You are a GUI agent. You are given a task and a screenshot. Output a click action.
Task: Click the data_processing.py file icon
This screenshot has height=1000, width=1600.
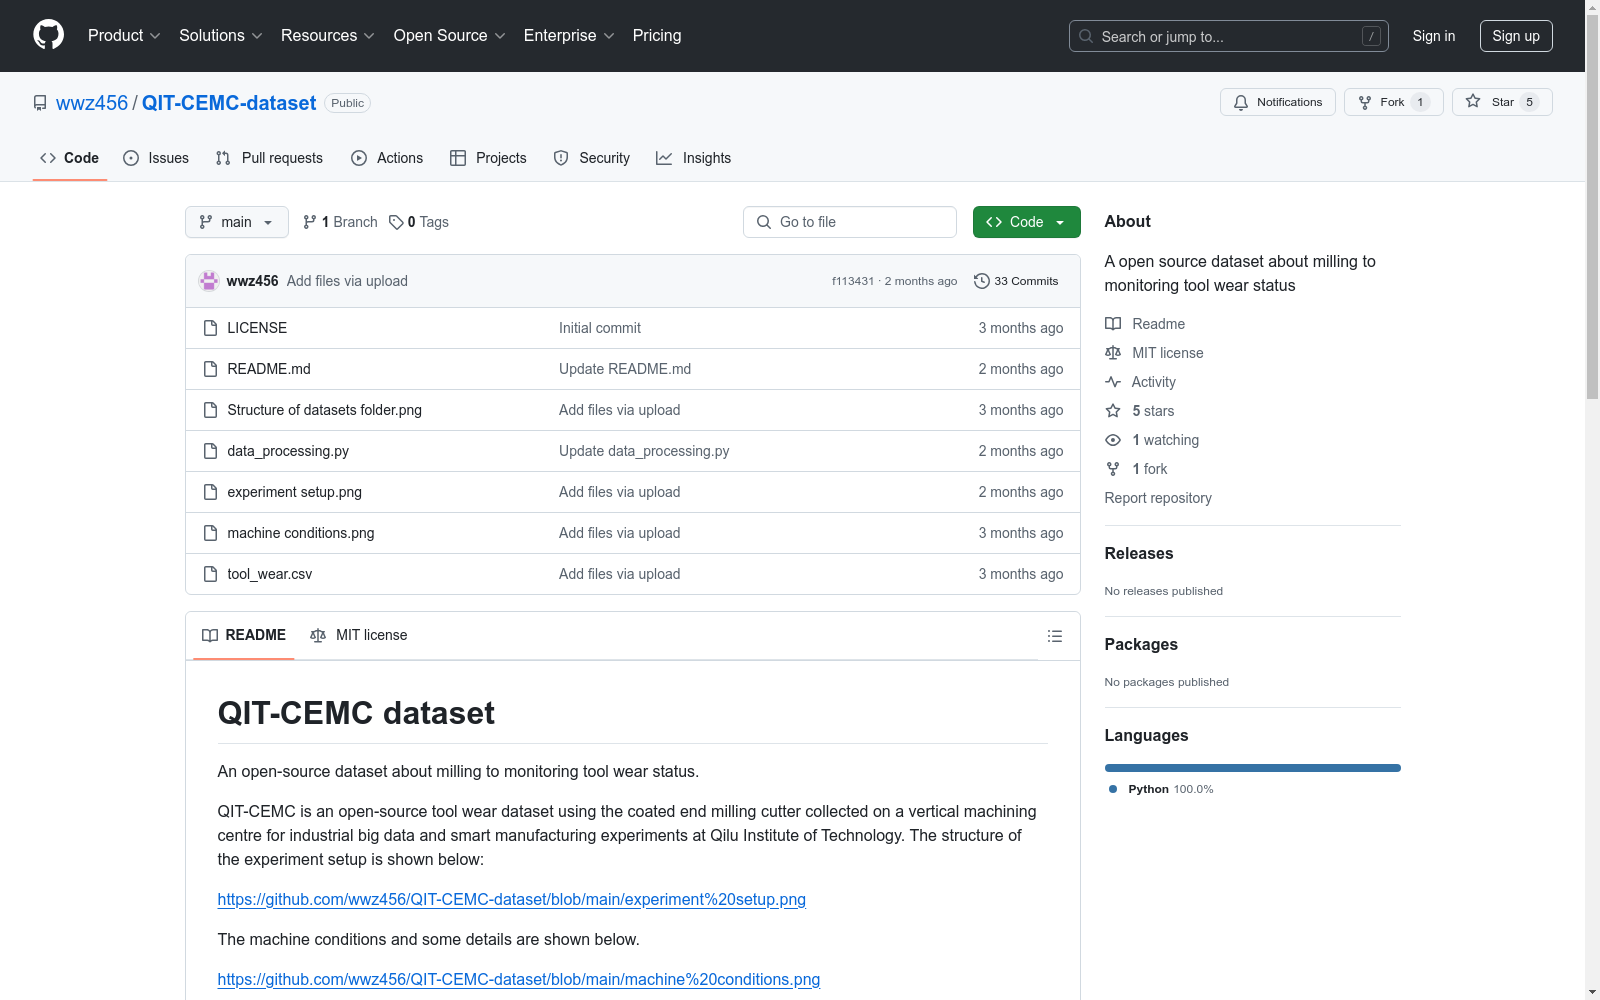(210, 451)
